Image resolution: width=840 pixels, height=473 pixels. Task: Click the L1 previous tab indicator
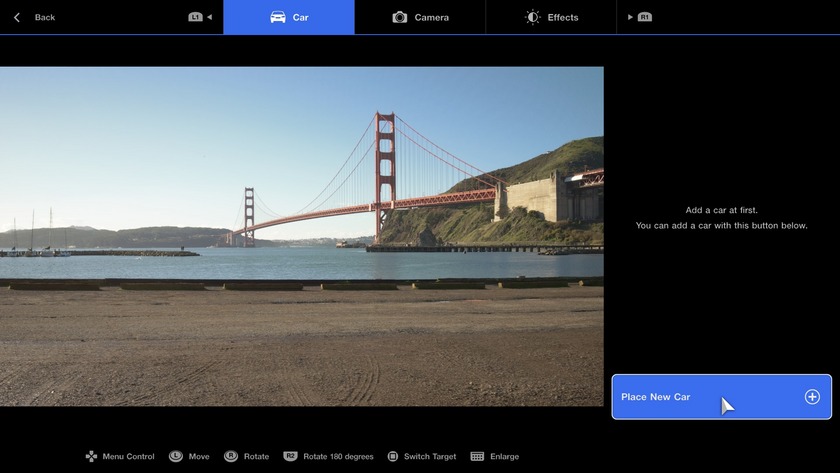click(200, 17)
